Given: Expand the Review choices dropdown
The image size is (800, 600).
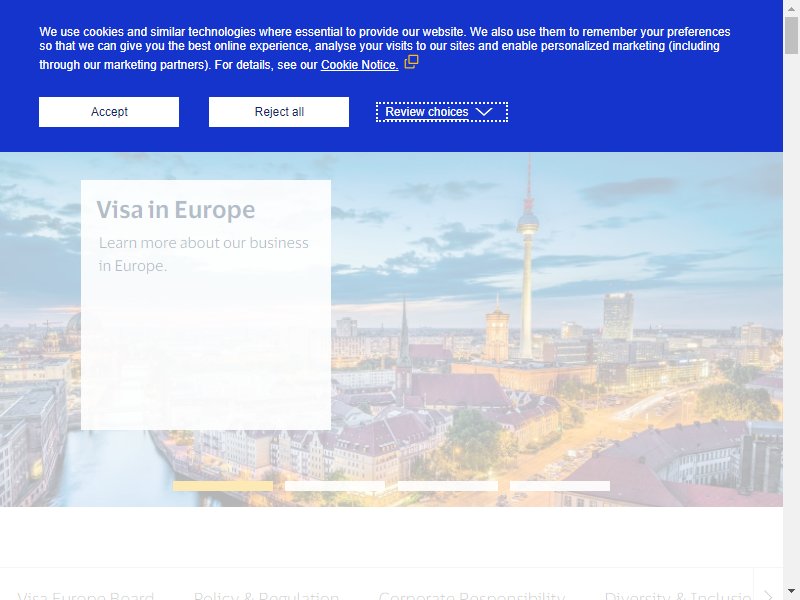Looking at the screenshot, I should (x=442, y=112).
